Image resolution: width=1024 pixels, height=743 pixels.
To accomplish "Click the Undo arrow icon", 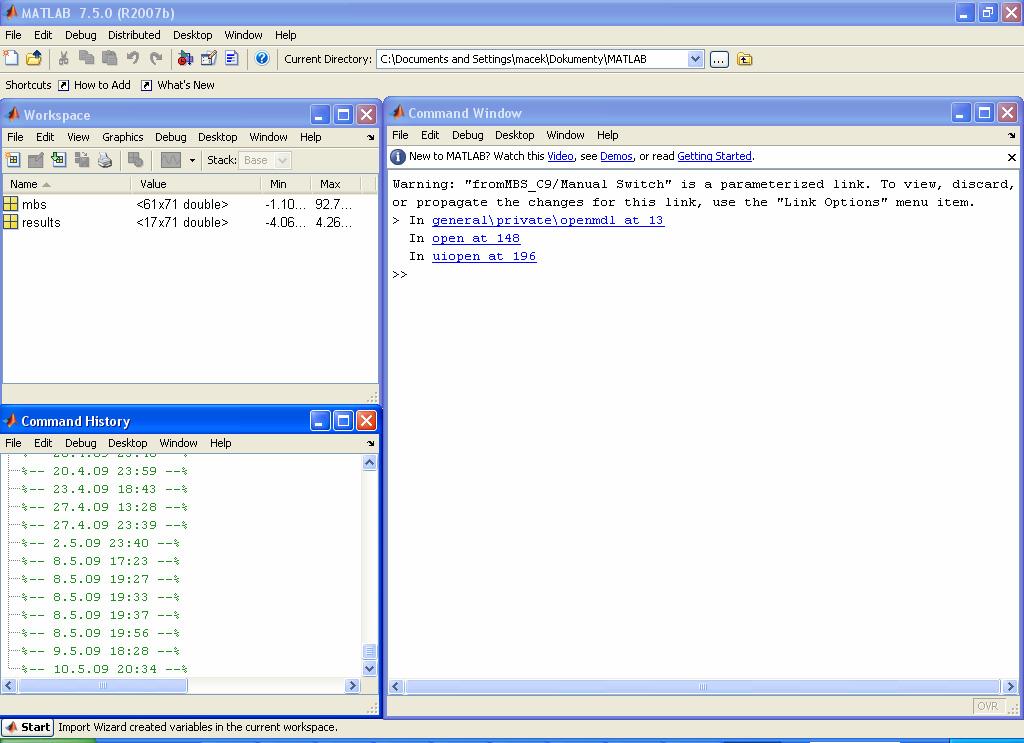I will point(133,59).
